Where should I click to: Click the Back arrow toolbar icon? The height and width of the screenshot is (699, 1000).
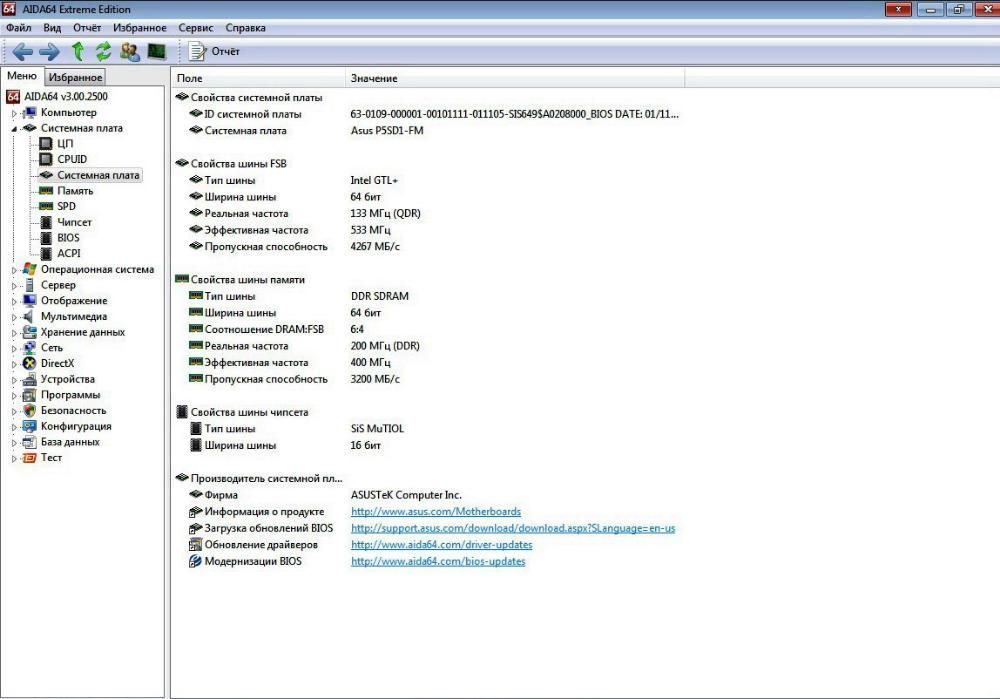(22, 52)
